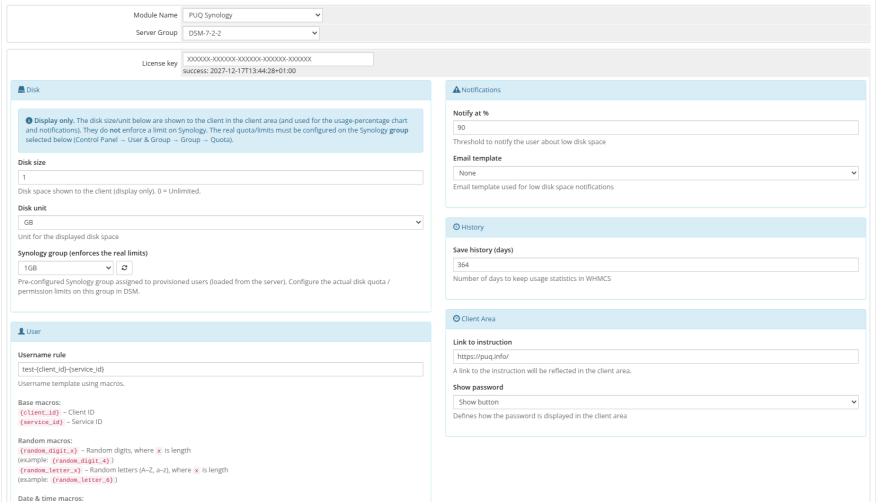Open the Email template dropdown
Screen dimensions: 880x502
coord(656,173)
